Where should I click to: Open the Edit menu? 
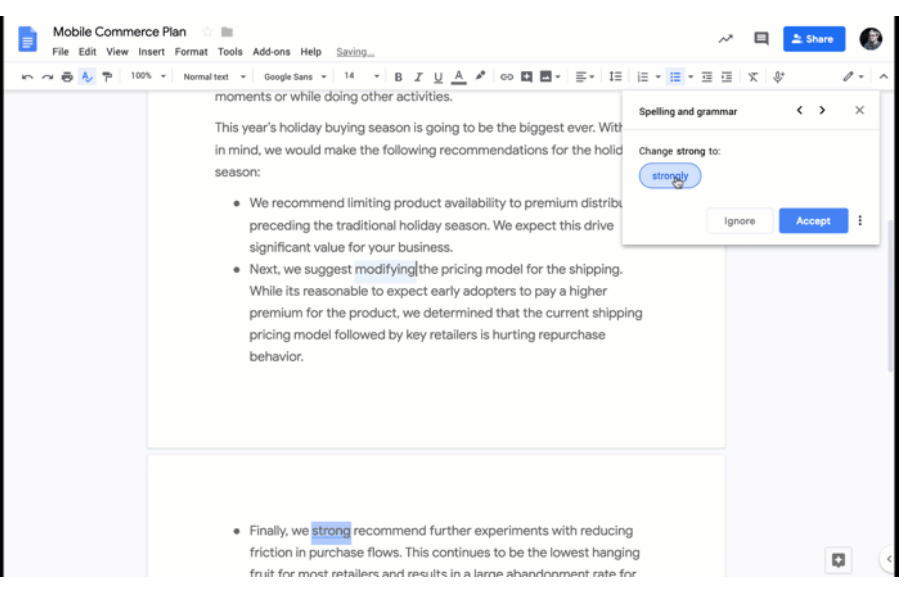[87, 52]
